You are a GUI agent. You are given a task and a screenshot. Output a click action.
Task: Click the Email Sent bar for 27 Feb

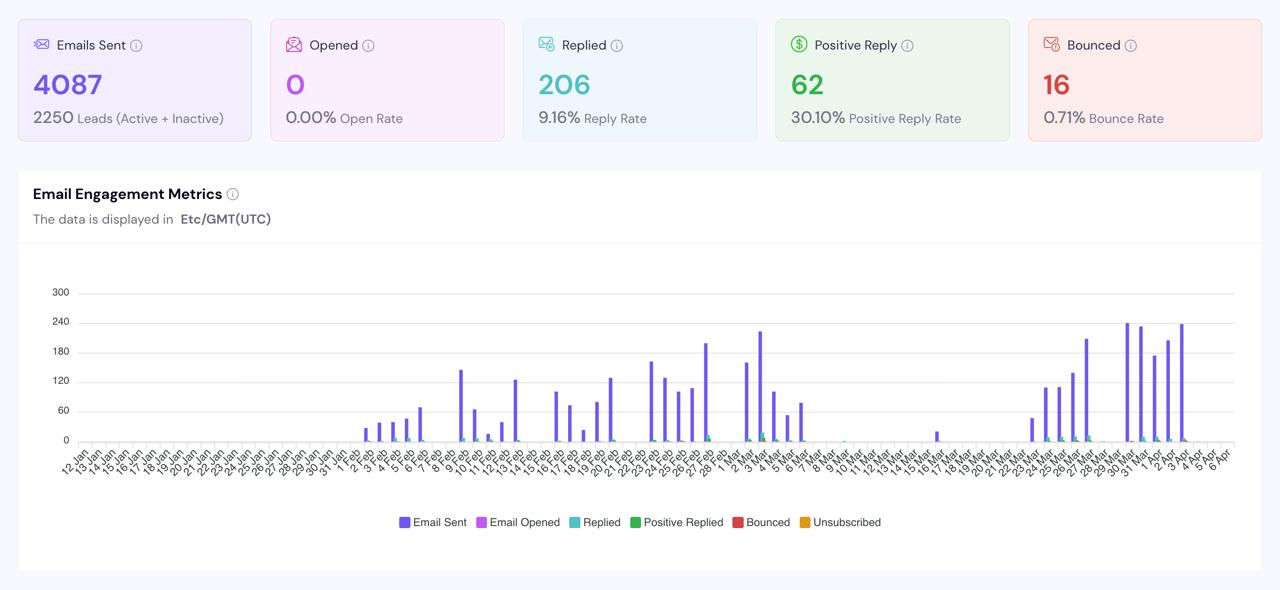coord(706,392)
